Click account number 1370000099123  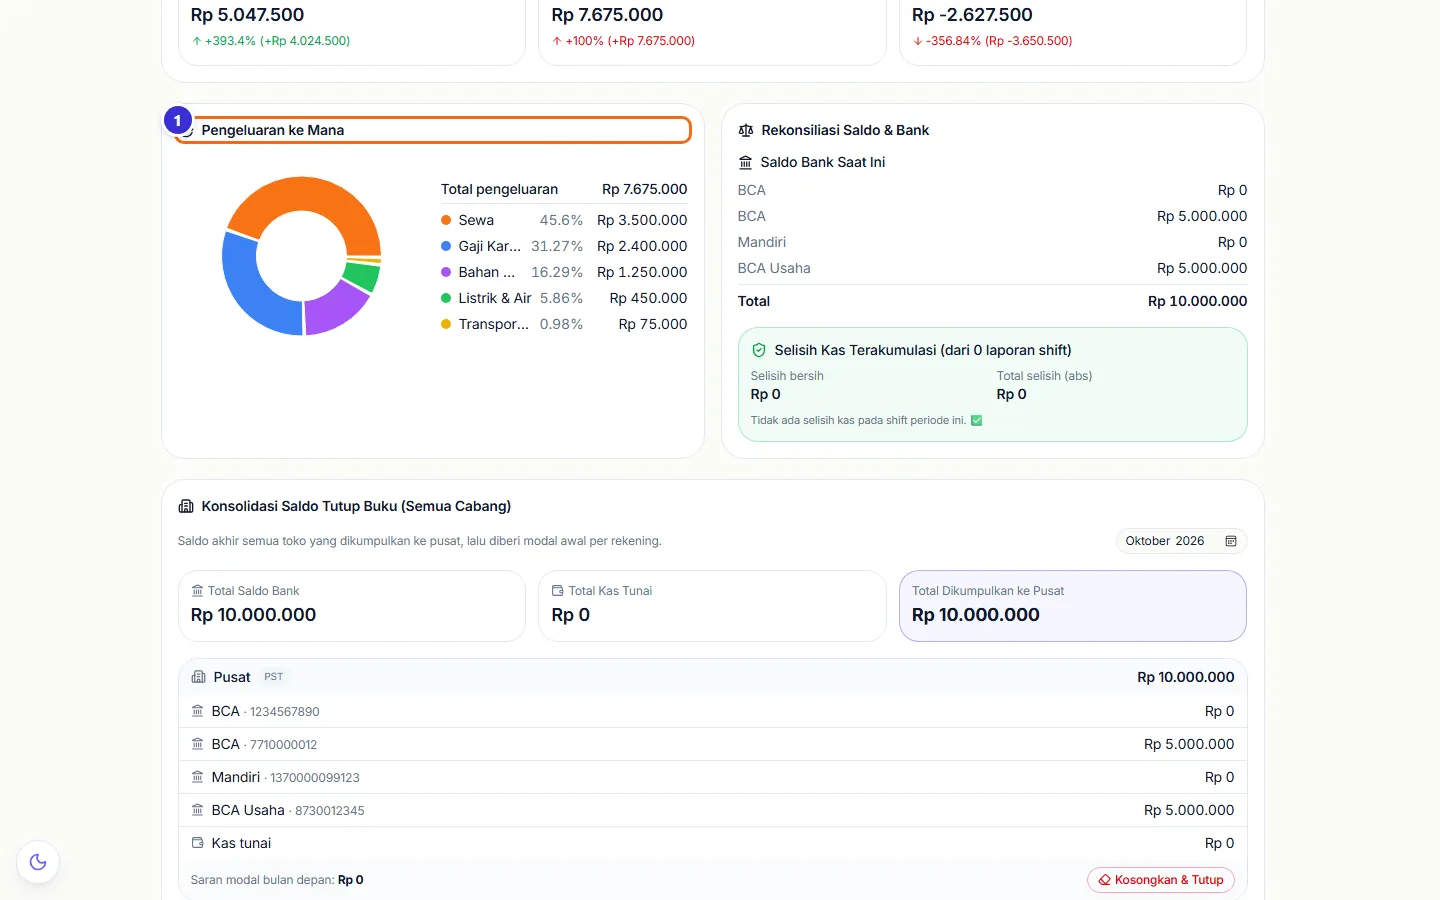pos(315,778)
